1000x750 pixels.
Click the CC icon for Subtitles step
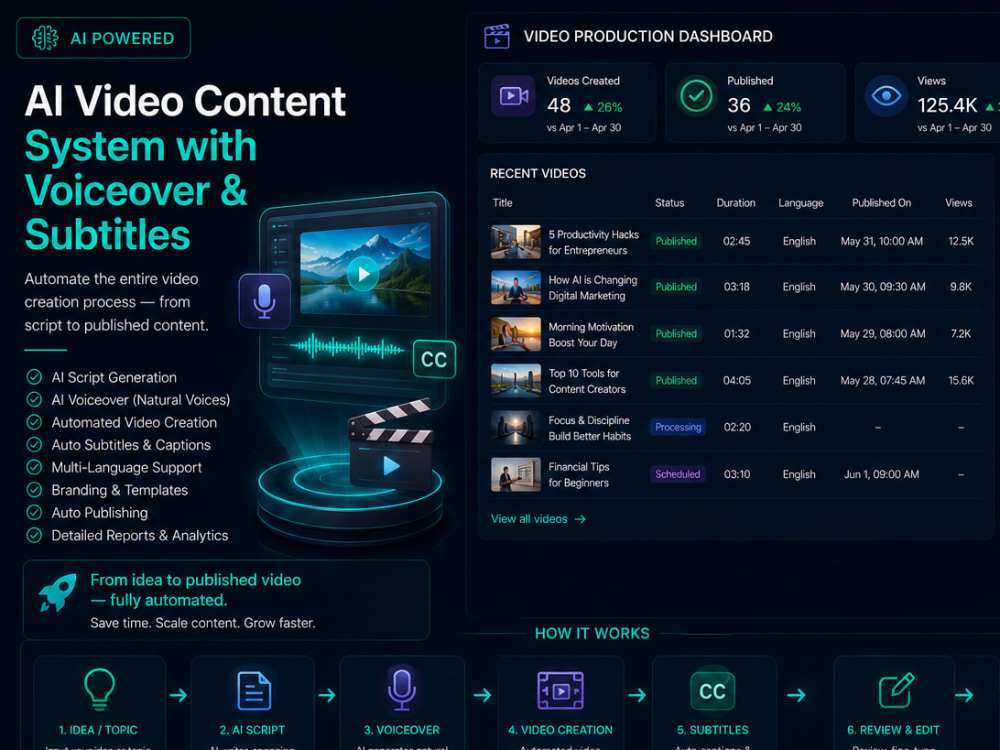(x=712, y=691)
